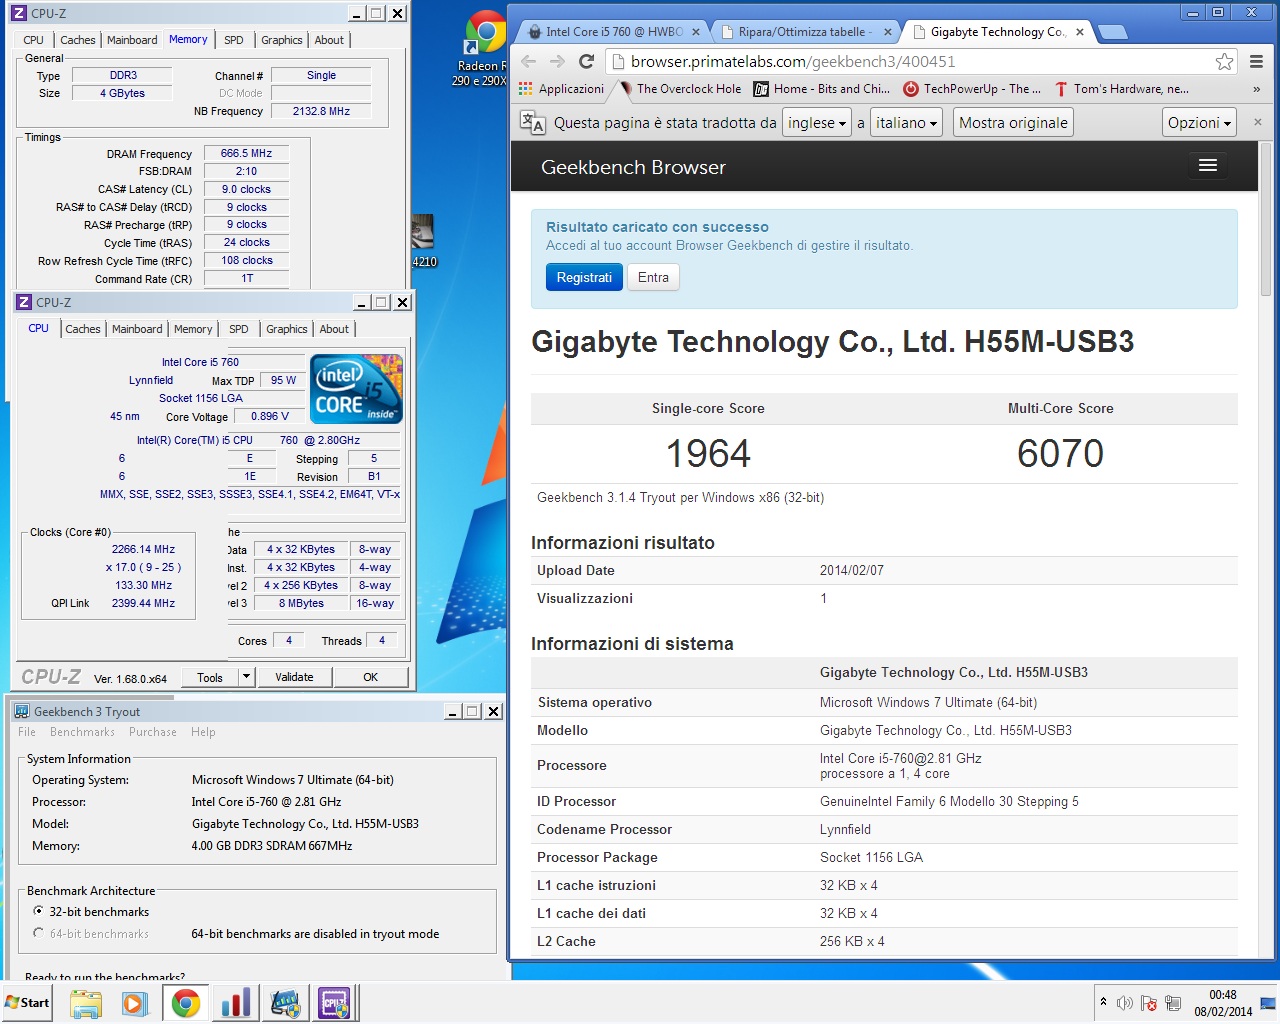Screen dimensions: 1280x1024
Task: Open the Geekbench bar chart taskbar icon
Action: pos(236,1003)
